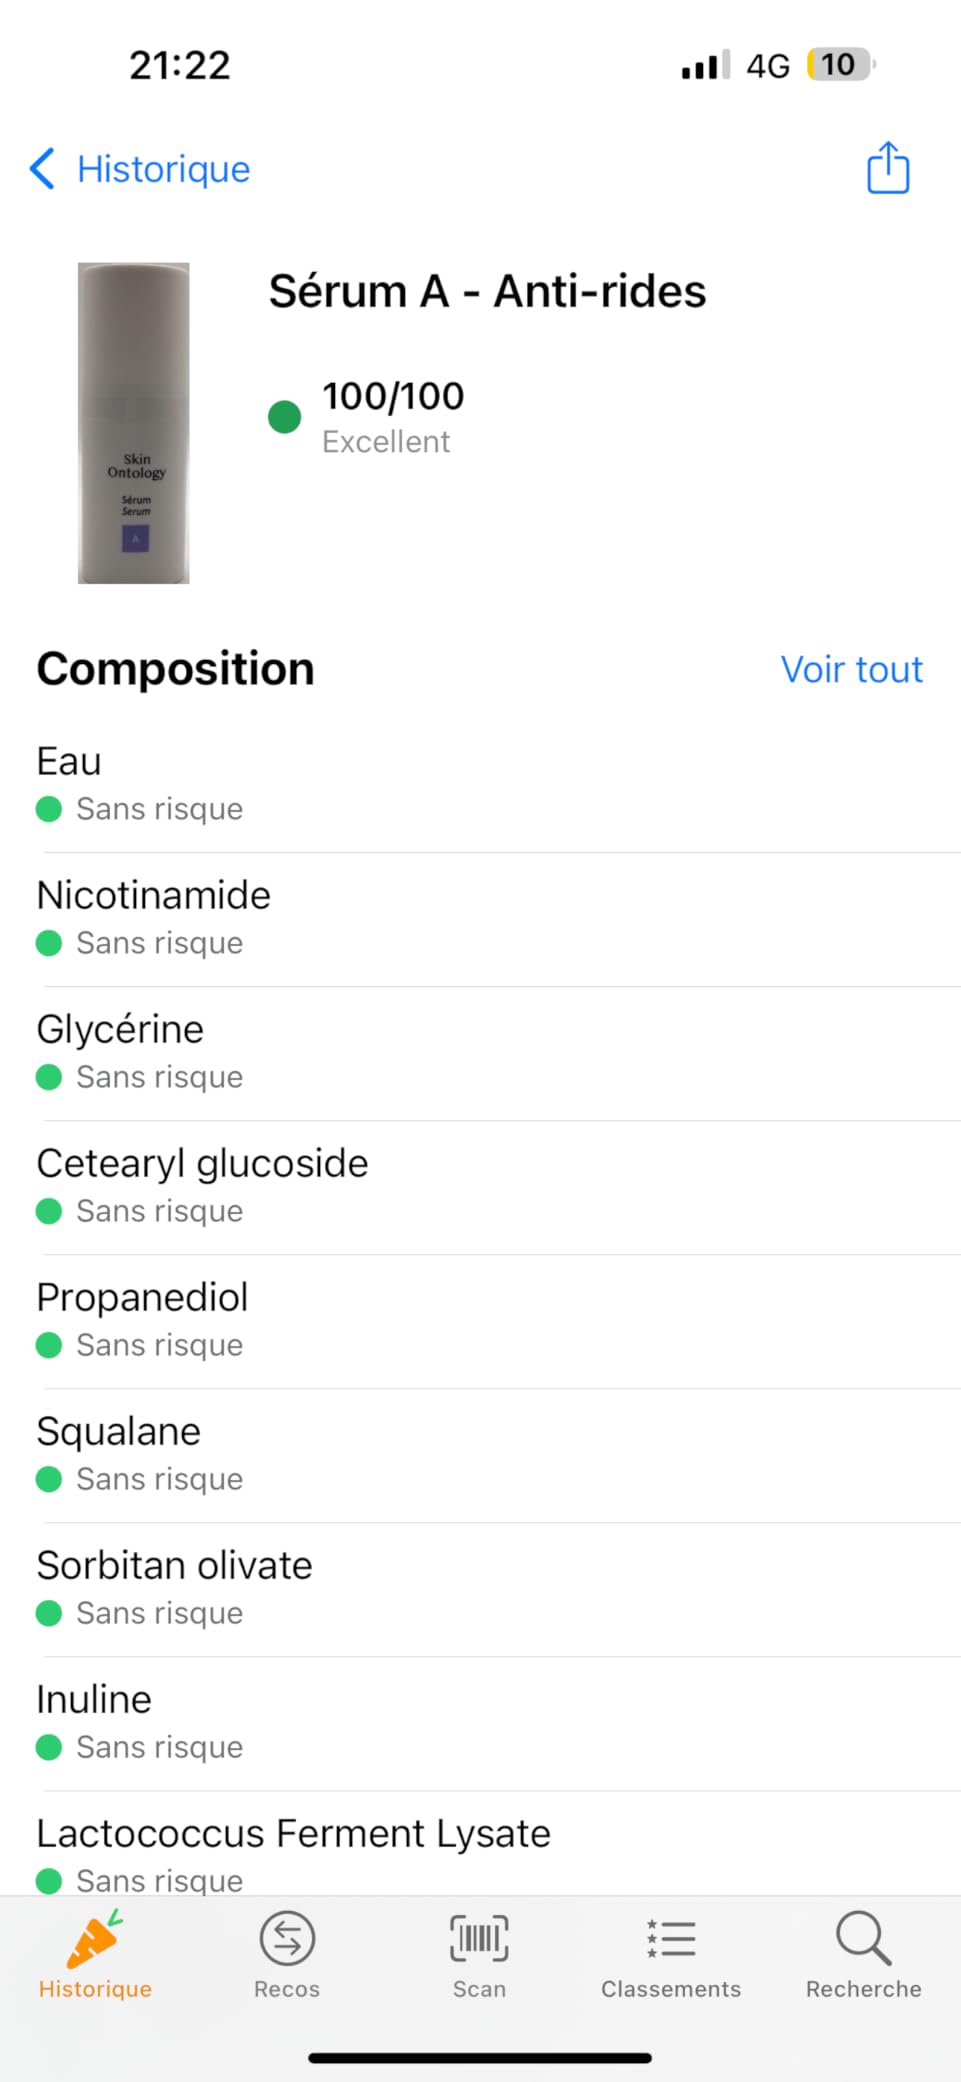
Task: Tap the Sérum A - Anti-rides title
Action: [487, 292]
